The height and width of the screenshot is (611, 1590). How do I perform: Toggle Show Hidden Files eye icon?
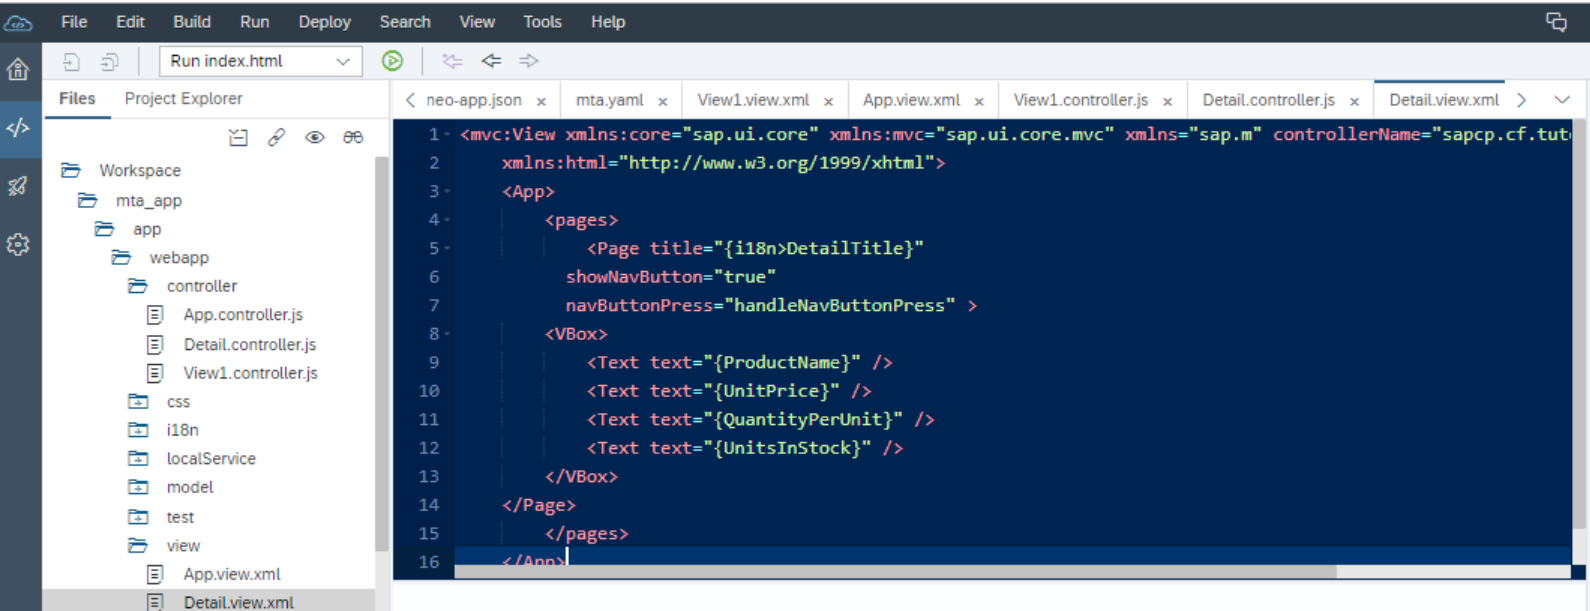(x=314, y=138)
